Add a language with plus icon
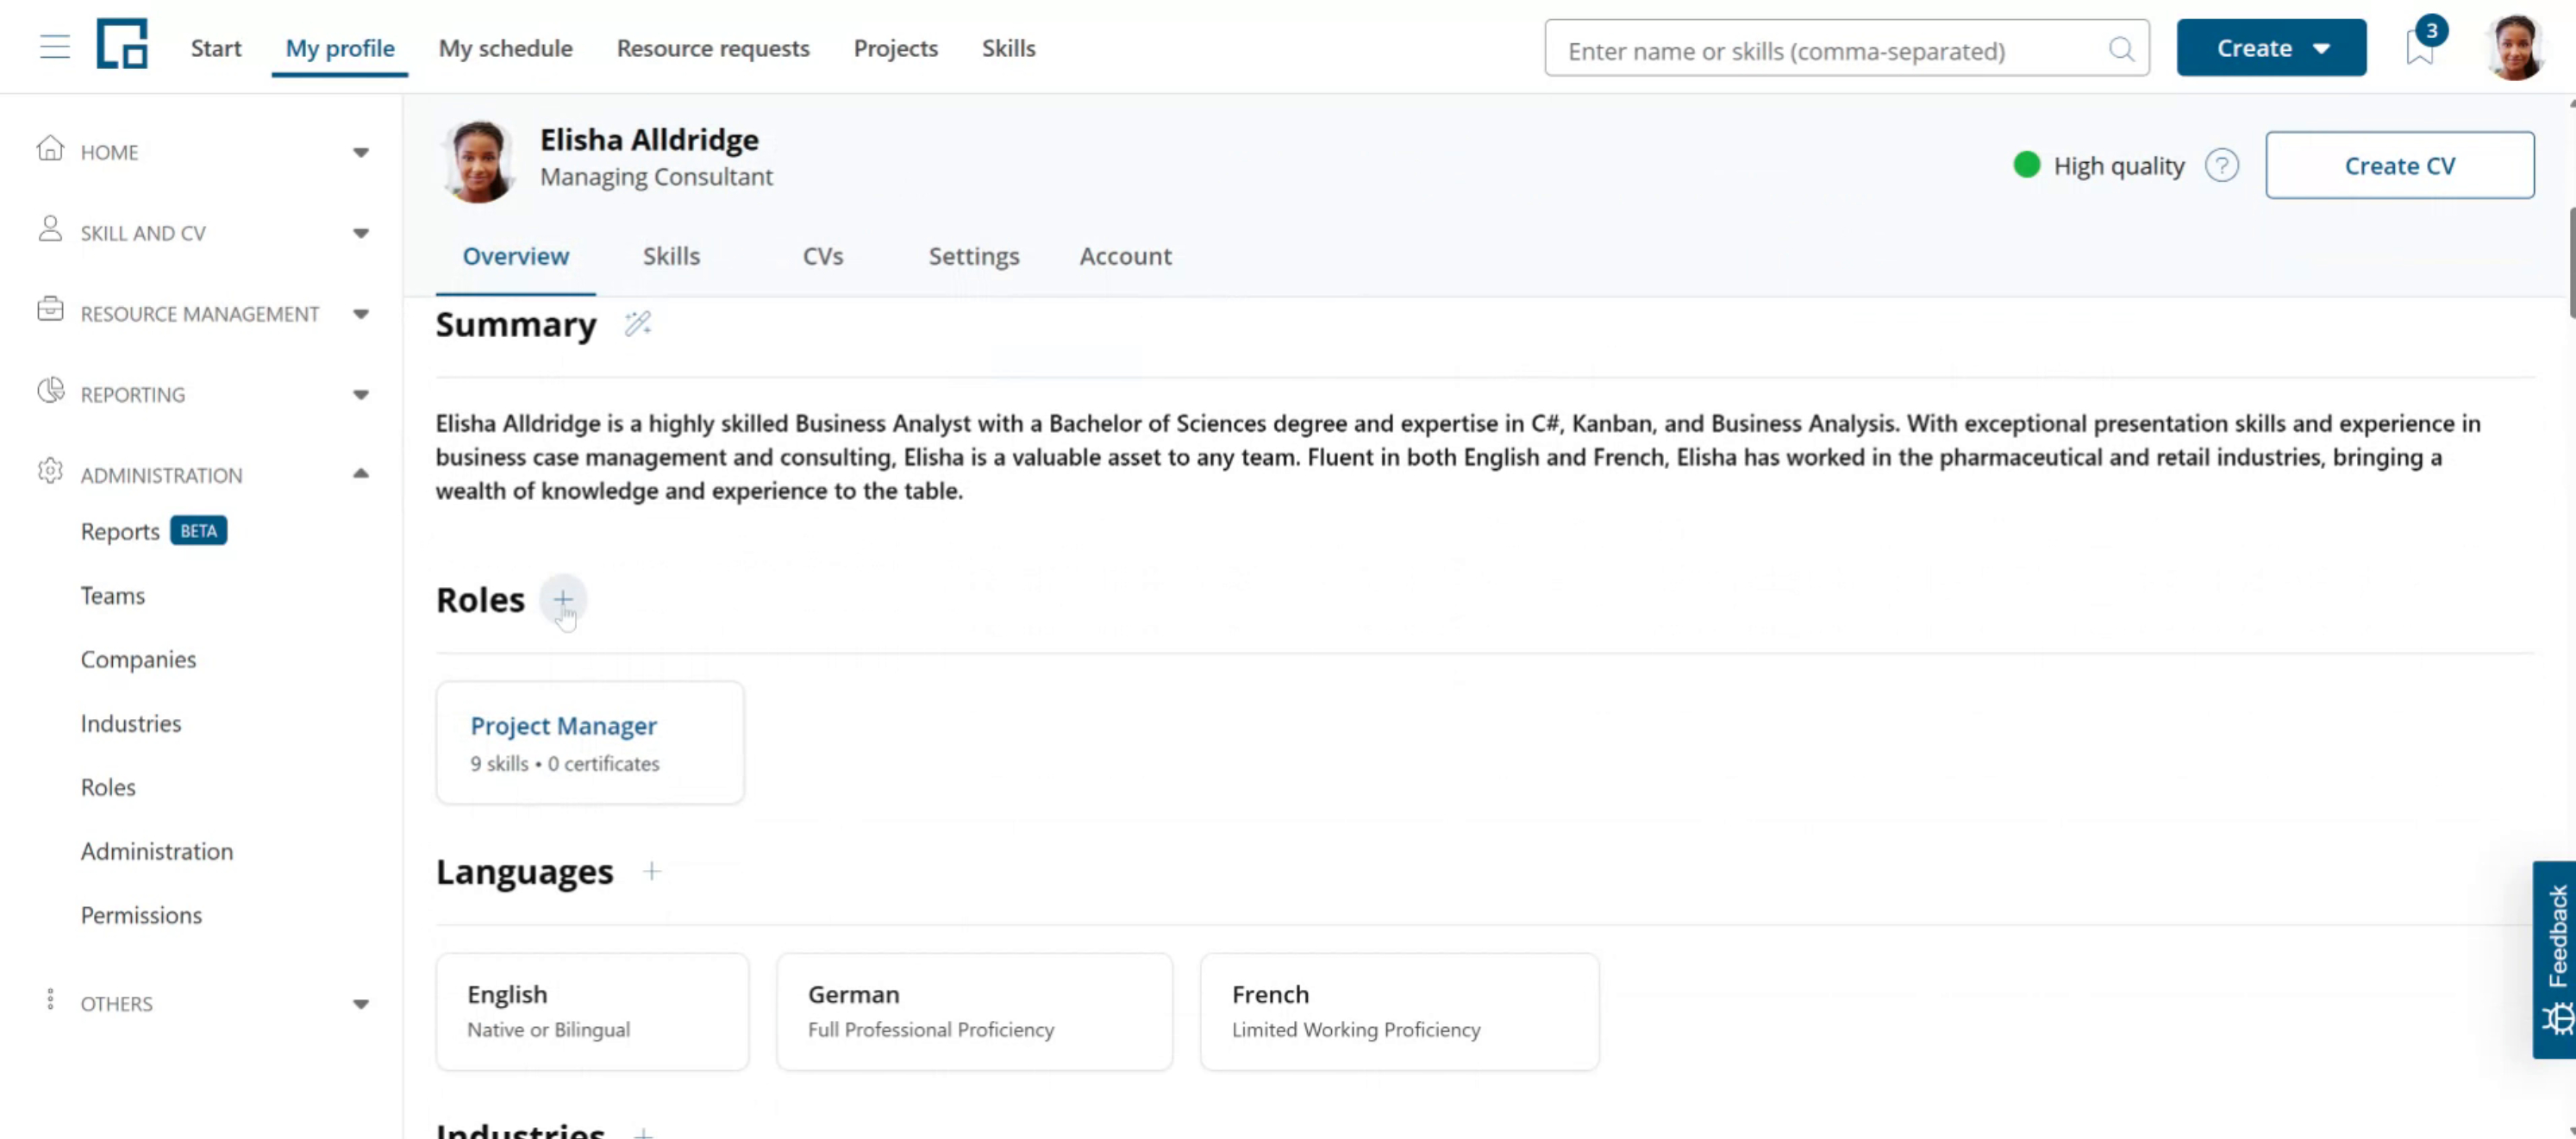 pos(651,871)
